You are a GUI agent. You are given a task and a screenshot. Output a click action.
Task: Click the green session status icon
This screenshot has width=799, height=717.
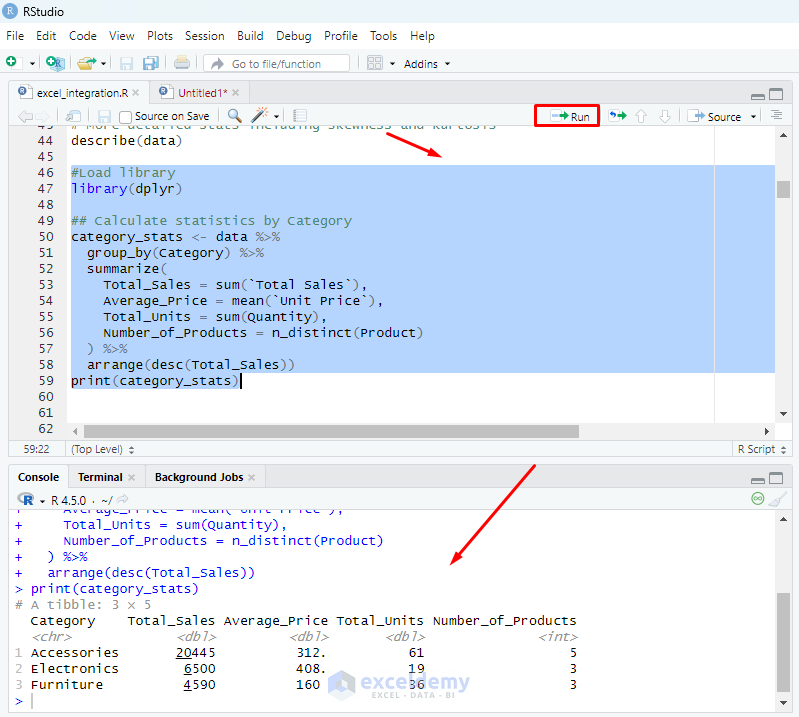click(758, 499)
